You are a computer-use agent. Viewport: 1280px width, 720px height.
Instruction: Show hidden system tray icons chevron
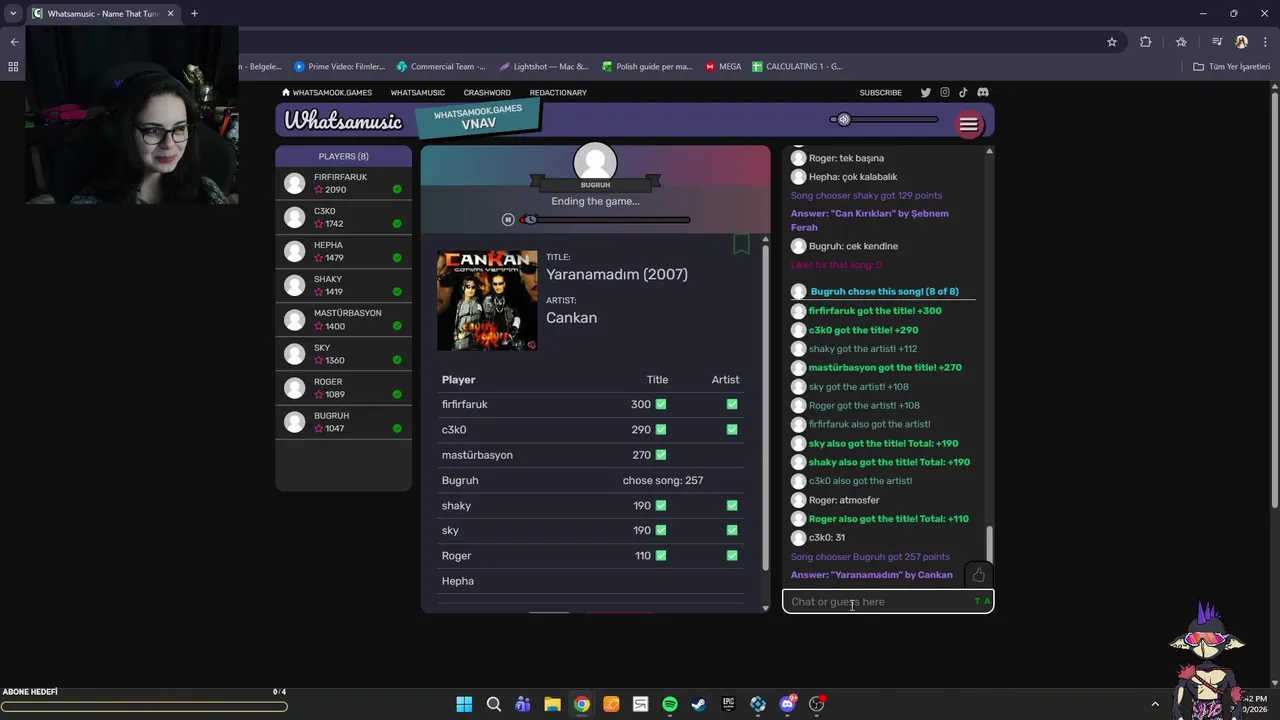pyautogui.click(x=1155, y=704)
